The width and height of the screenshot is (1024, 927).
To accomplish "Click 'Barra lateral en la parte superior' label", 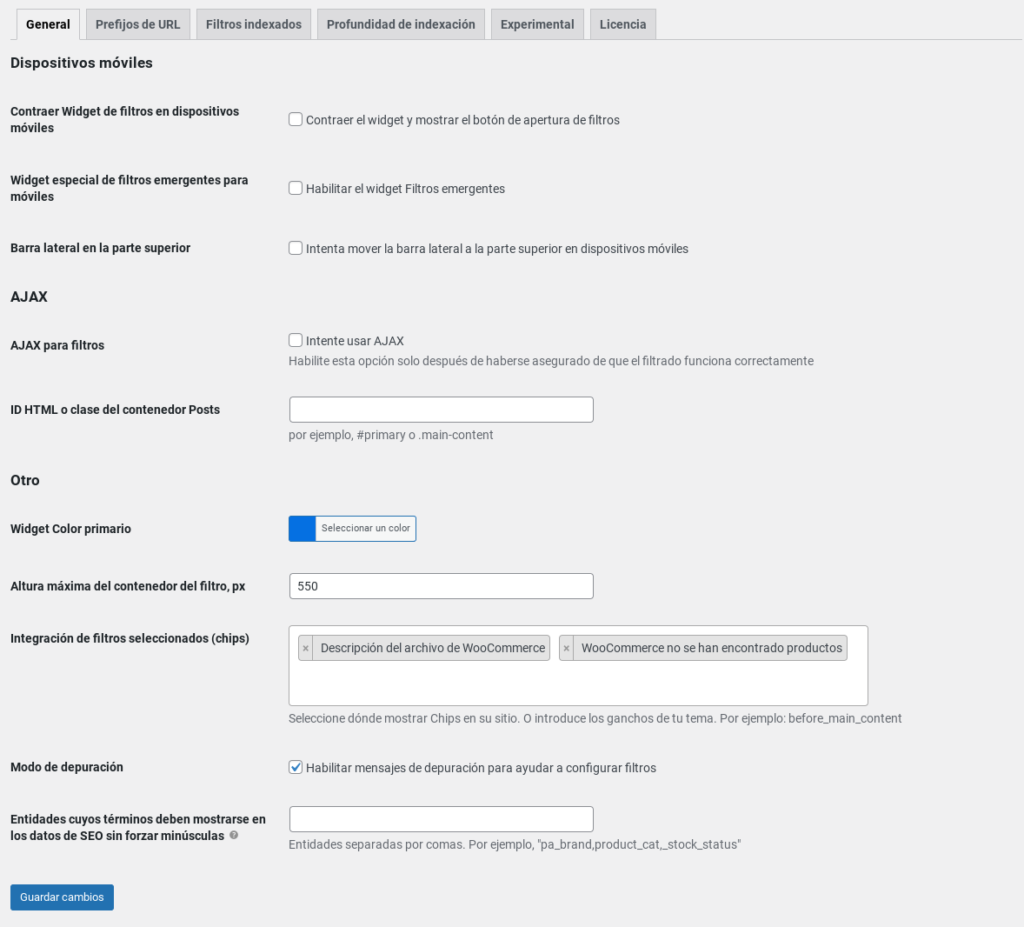I will point(101,248).
